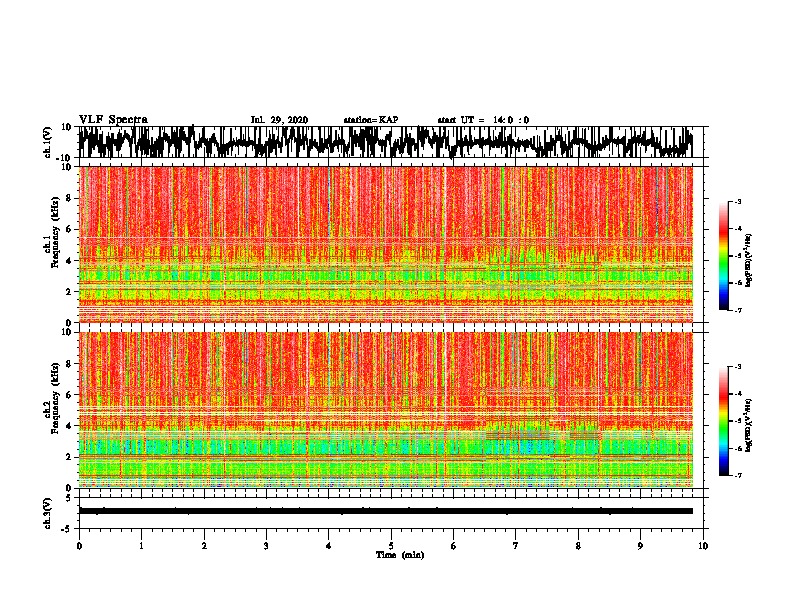
Task: Click the 'start UT = 14:0 :0' label
Action: [x=483, y=120]
